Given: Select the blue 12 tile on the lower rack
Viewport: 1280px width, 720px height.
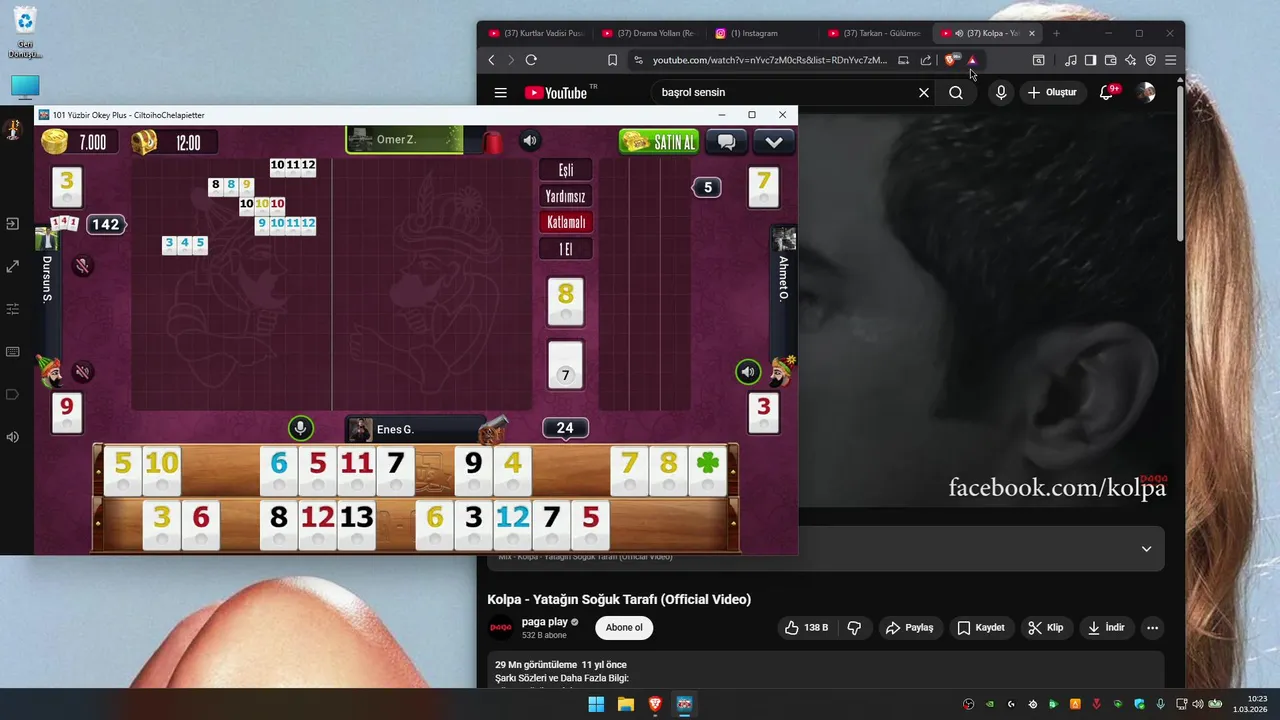Looking at the screenshot, I should [x=512, y=525].
